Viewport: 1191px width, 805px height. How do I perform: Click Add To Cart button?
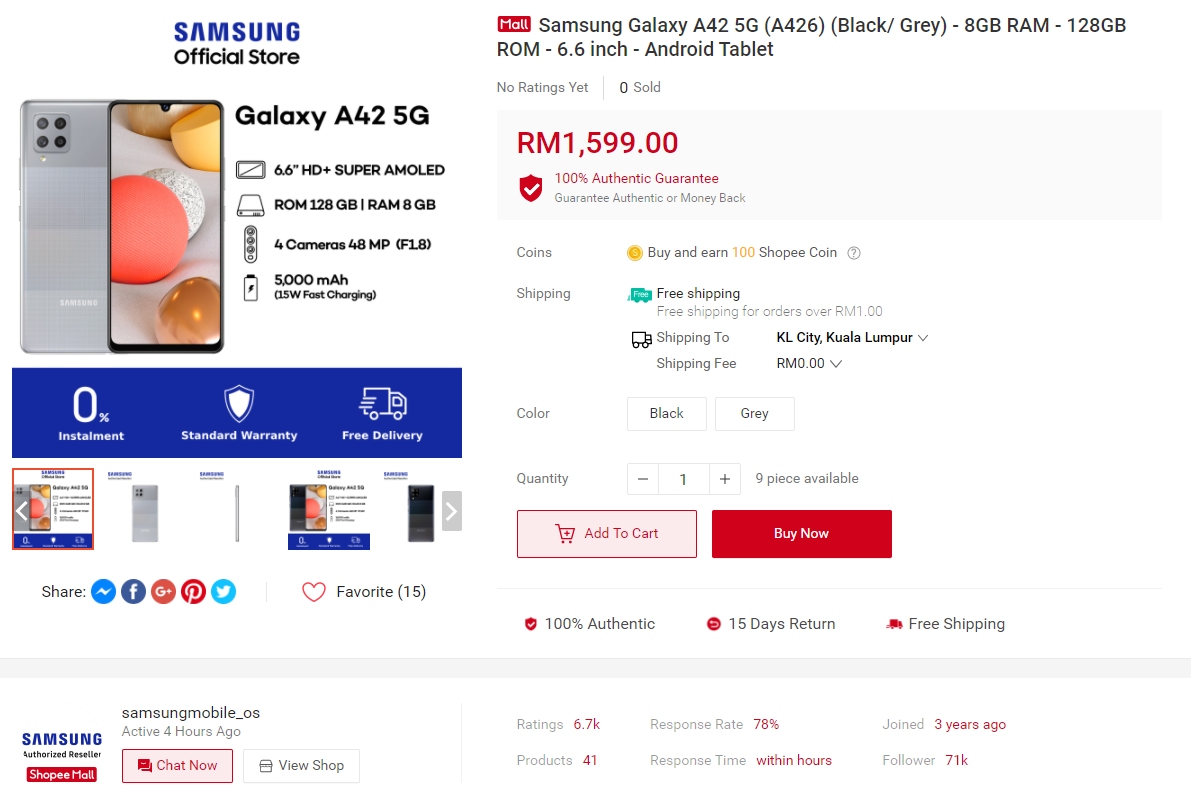coord(606,534)
